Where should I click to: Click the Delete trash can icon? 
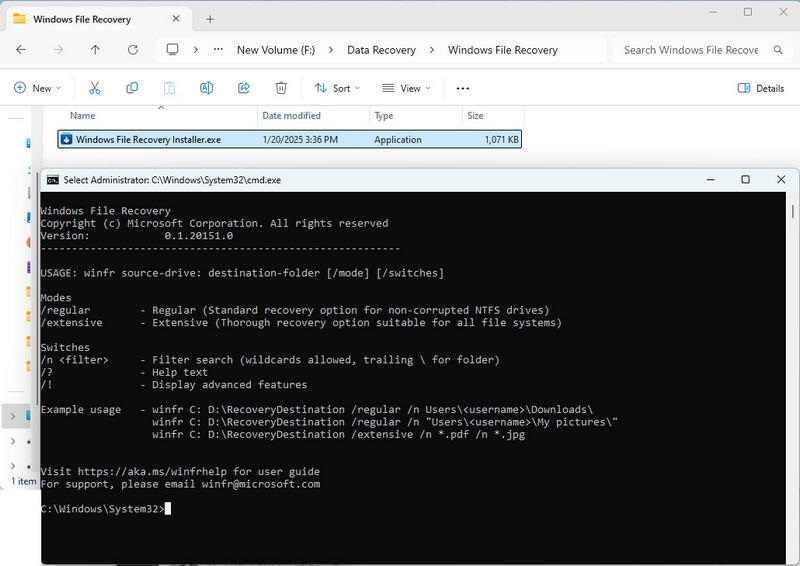(x=281, y=88)
